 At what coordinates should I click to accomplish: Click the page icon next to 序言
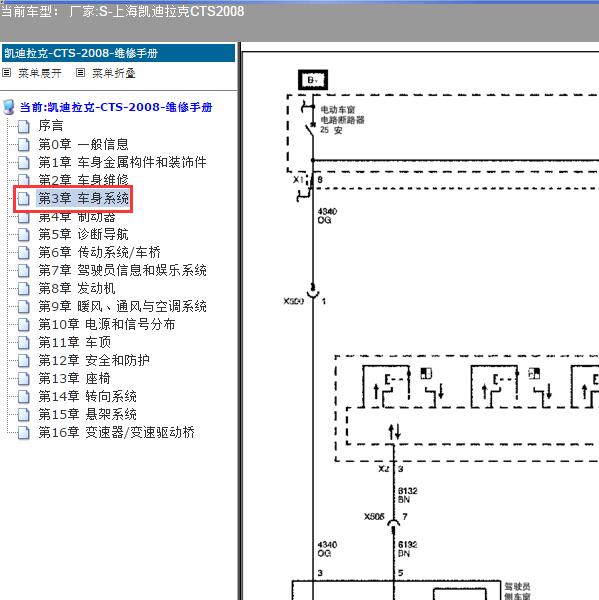coord(24,126)
